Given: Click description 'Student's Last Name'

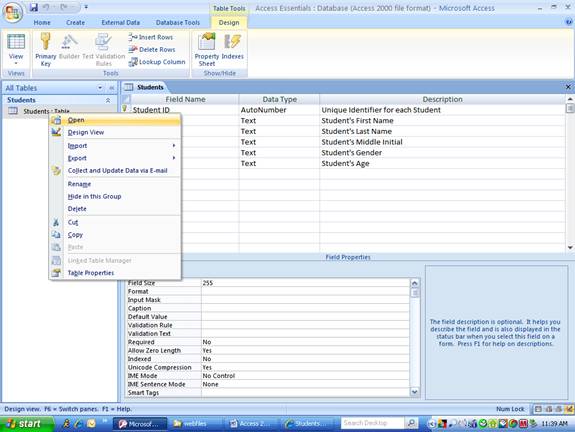Looking at the screenshot, I should (x=356, y=131).
